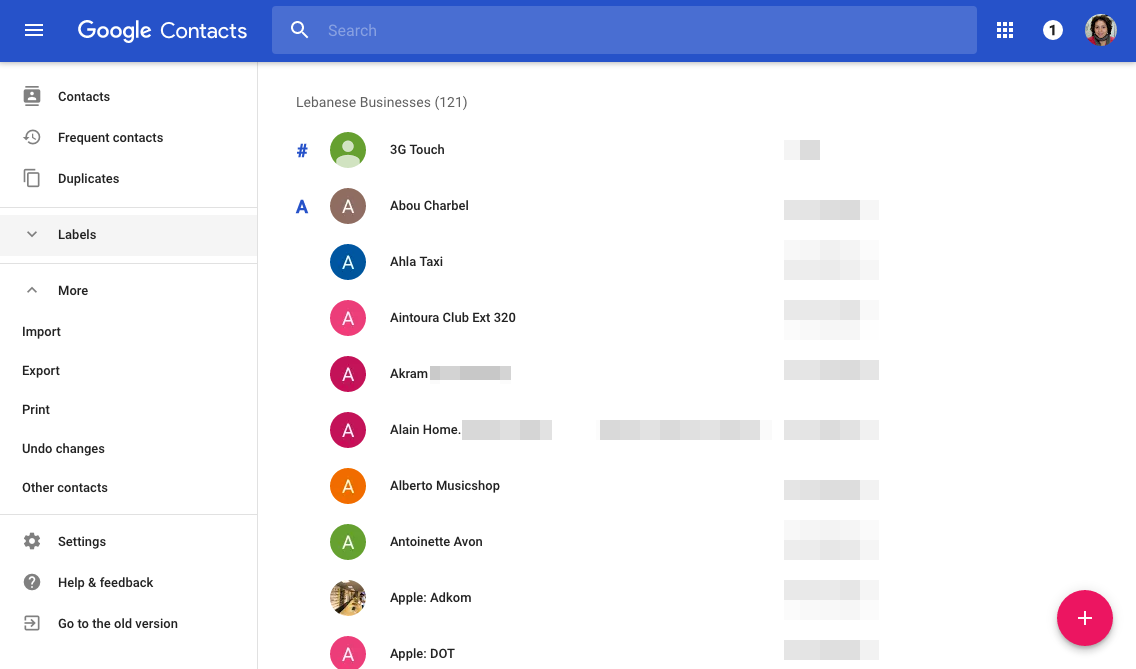1136x669 pixels.
Task: Choose Print in the sidebar
Action: click(x=36, y=409)
